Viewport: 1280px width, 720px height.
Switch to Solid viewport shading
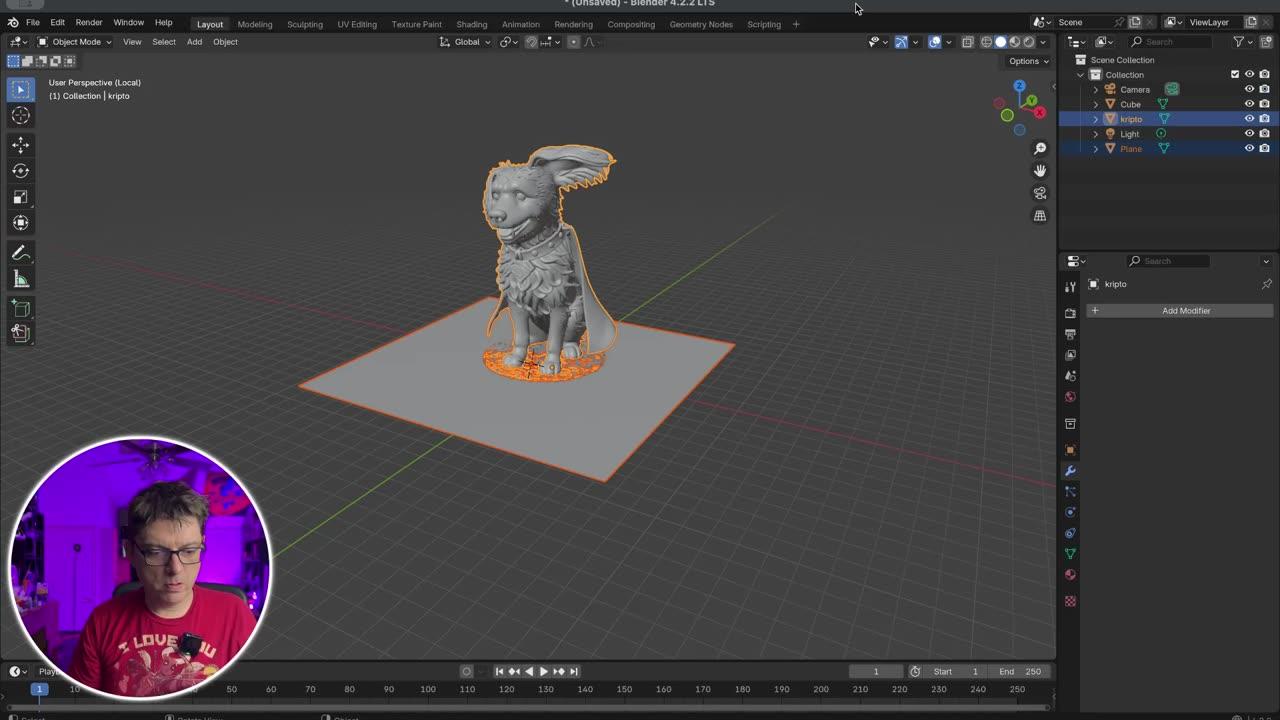click(x=1001, y=42)
